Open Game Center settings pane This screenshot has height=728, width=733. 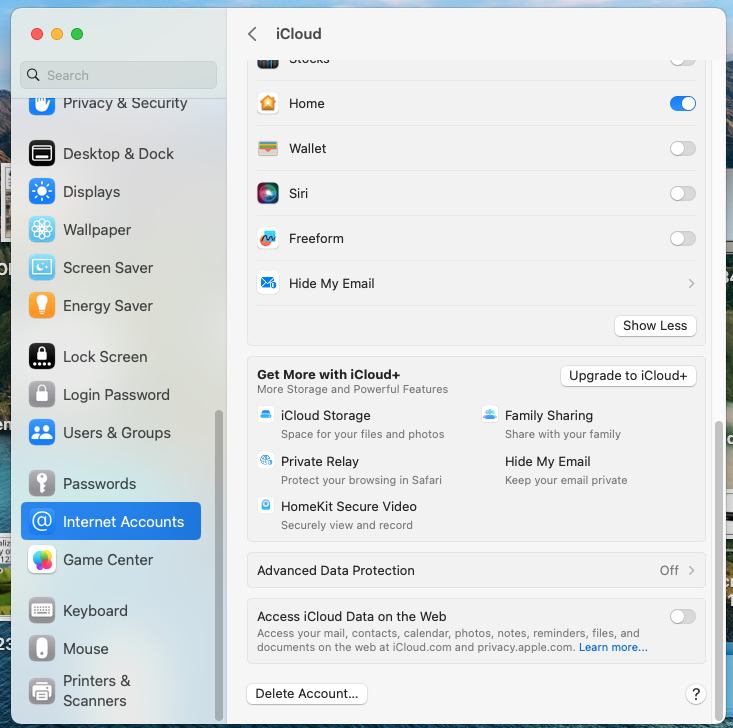111,560
